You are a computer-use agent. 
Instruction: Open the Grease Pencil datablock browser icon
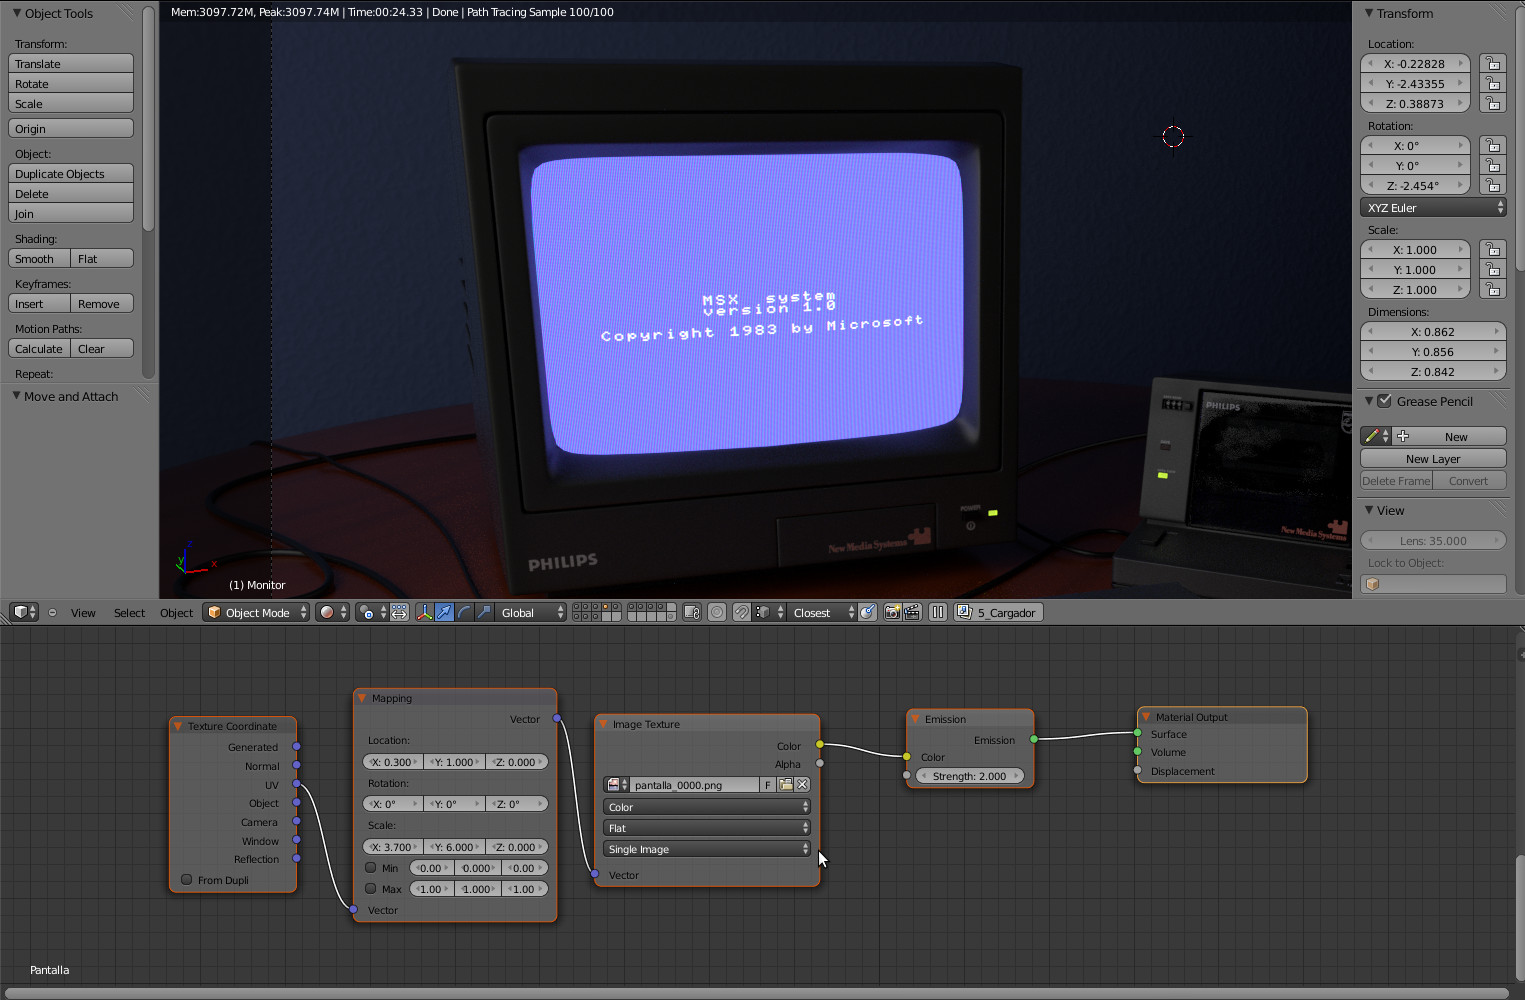(1376, 436)
